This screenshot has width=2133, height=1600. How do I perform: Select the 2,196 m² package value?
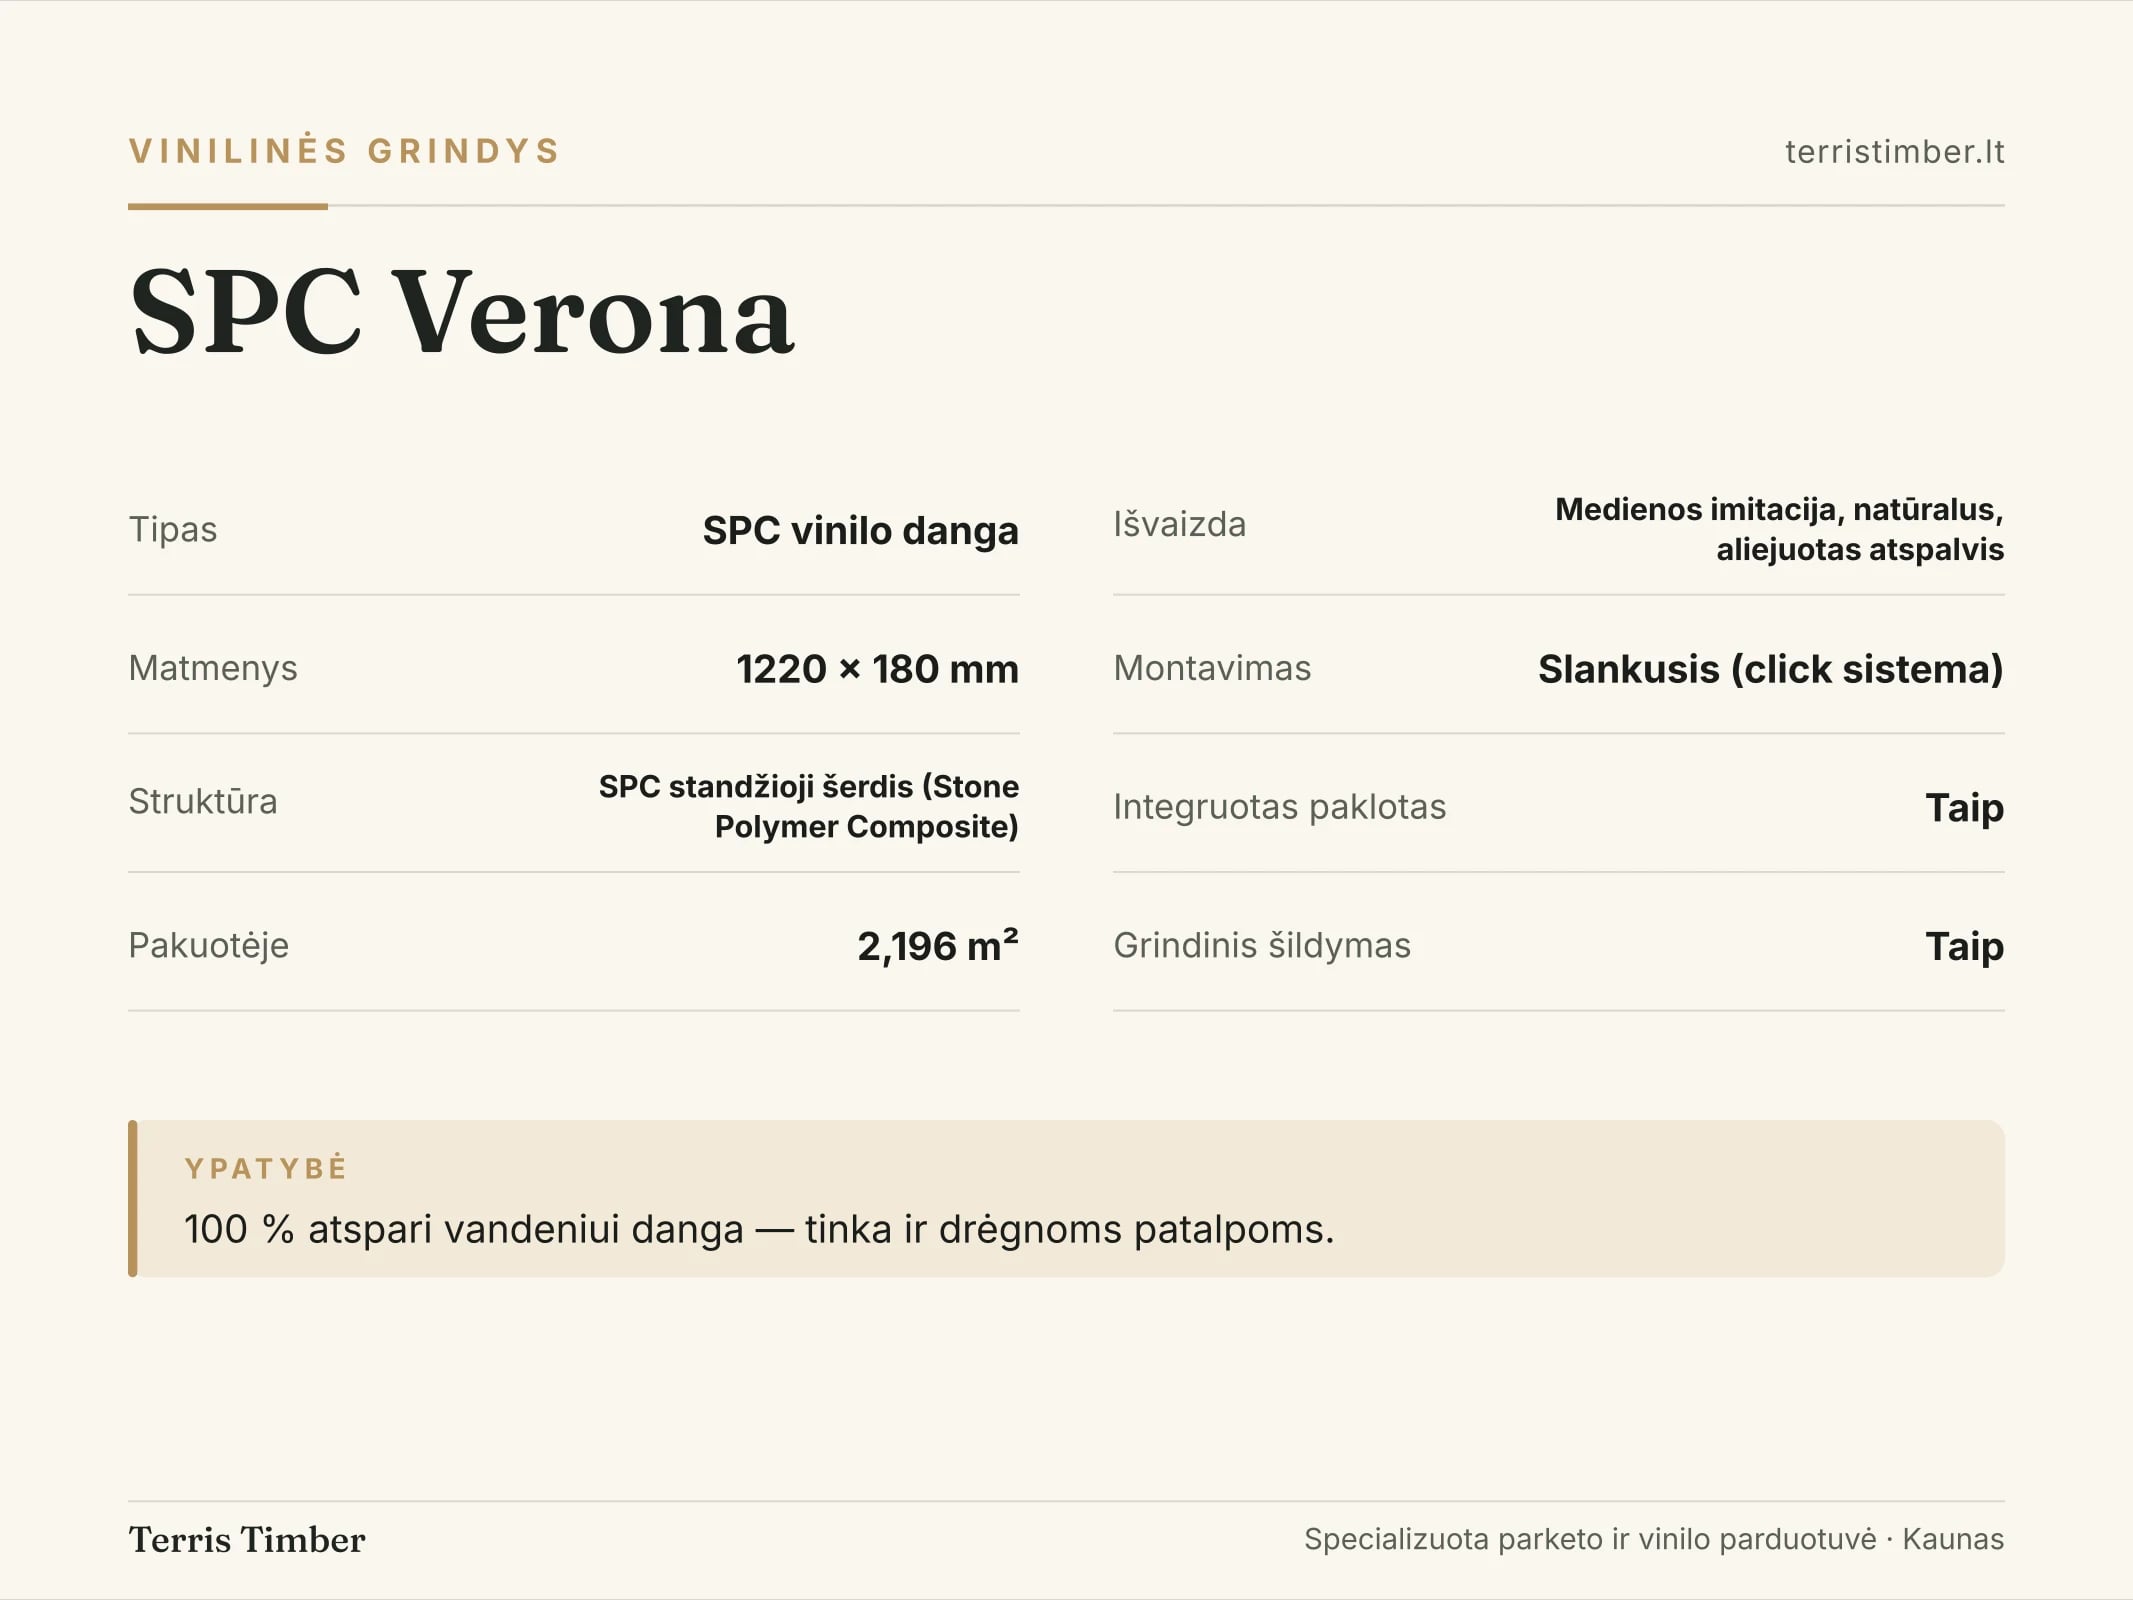click(938, 945)
